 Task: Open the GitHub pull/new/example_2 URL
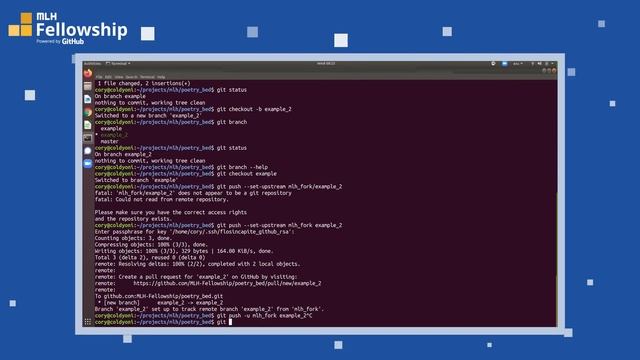tap(227, 283)
